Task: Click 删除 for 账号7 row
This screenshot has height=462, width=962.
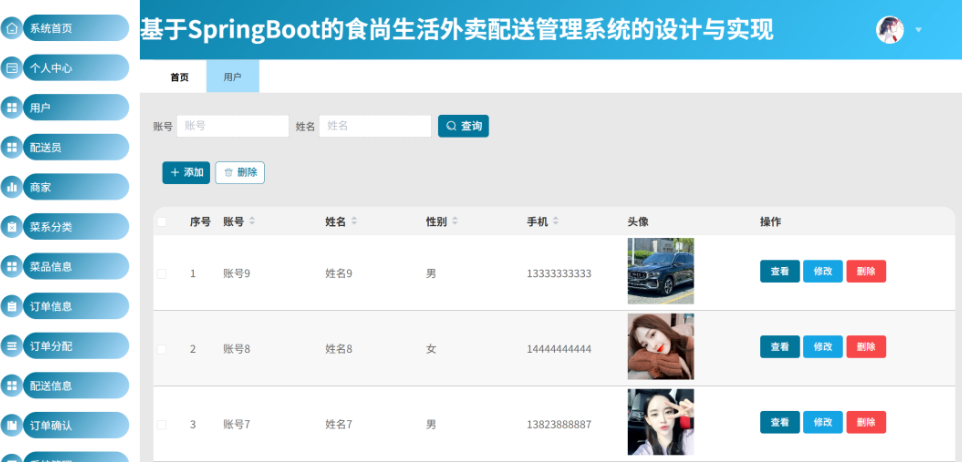Action: pyautogui.click(x=866, y=422)
